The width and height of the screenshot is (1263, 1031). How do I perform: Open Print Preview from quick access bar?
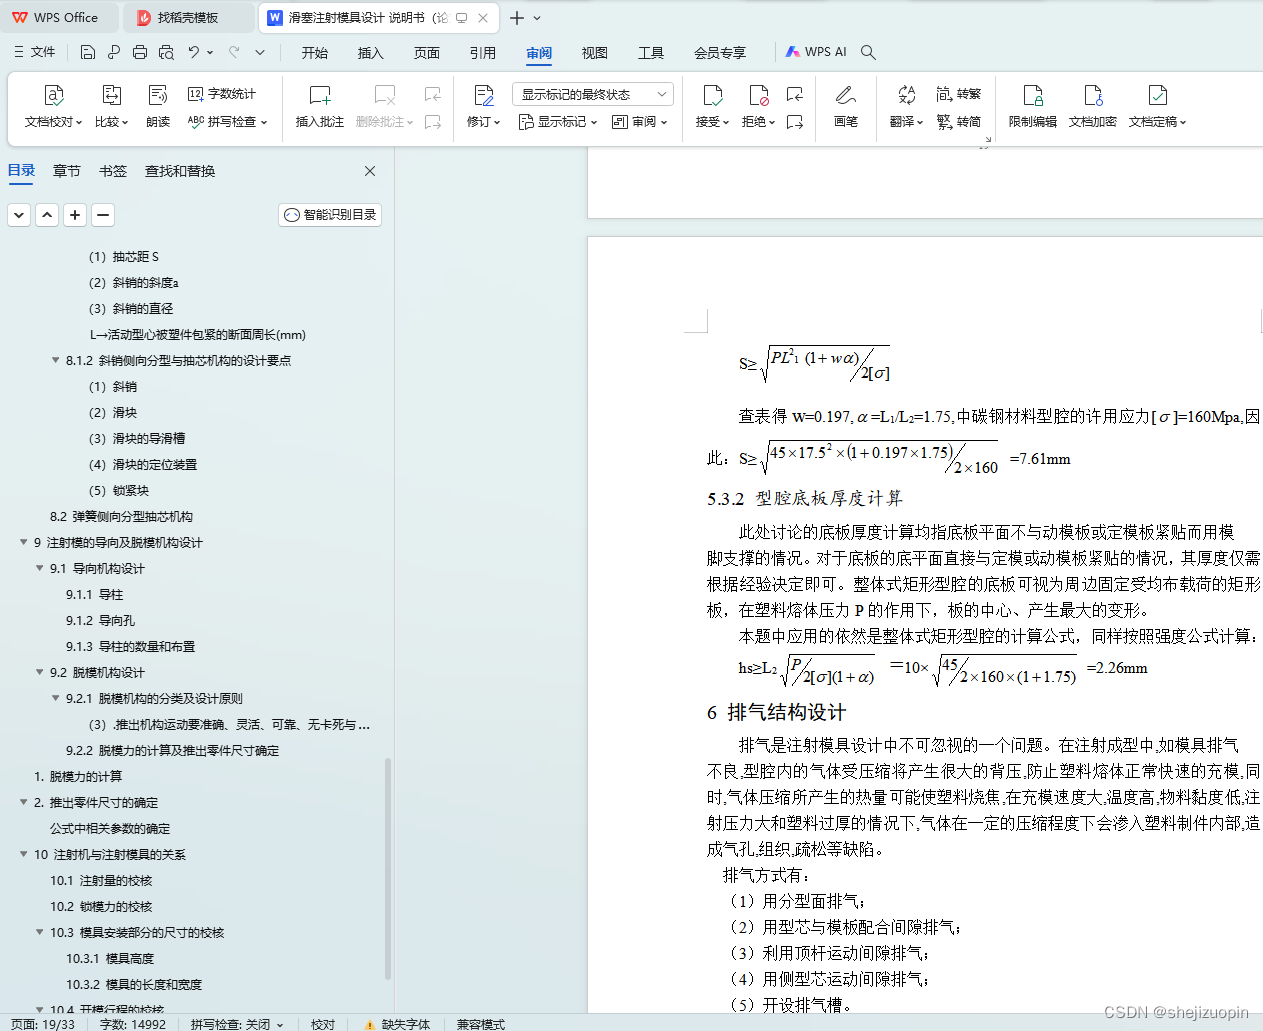tap(166, 52)
